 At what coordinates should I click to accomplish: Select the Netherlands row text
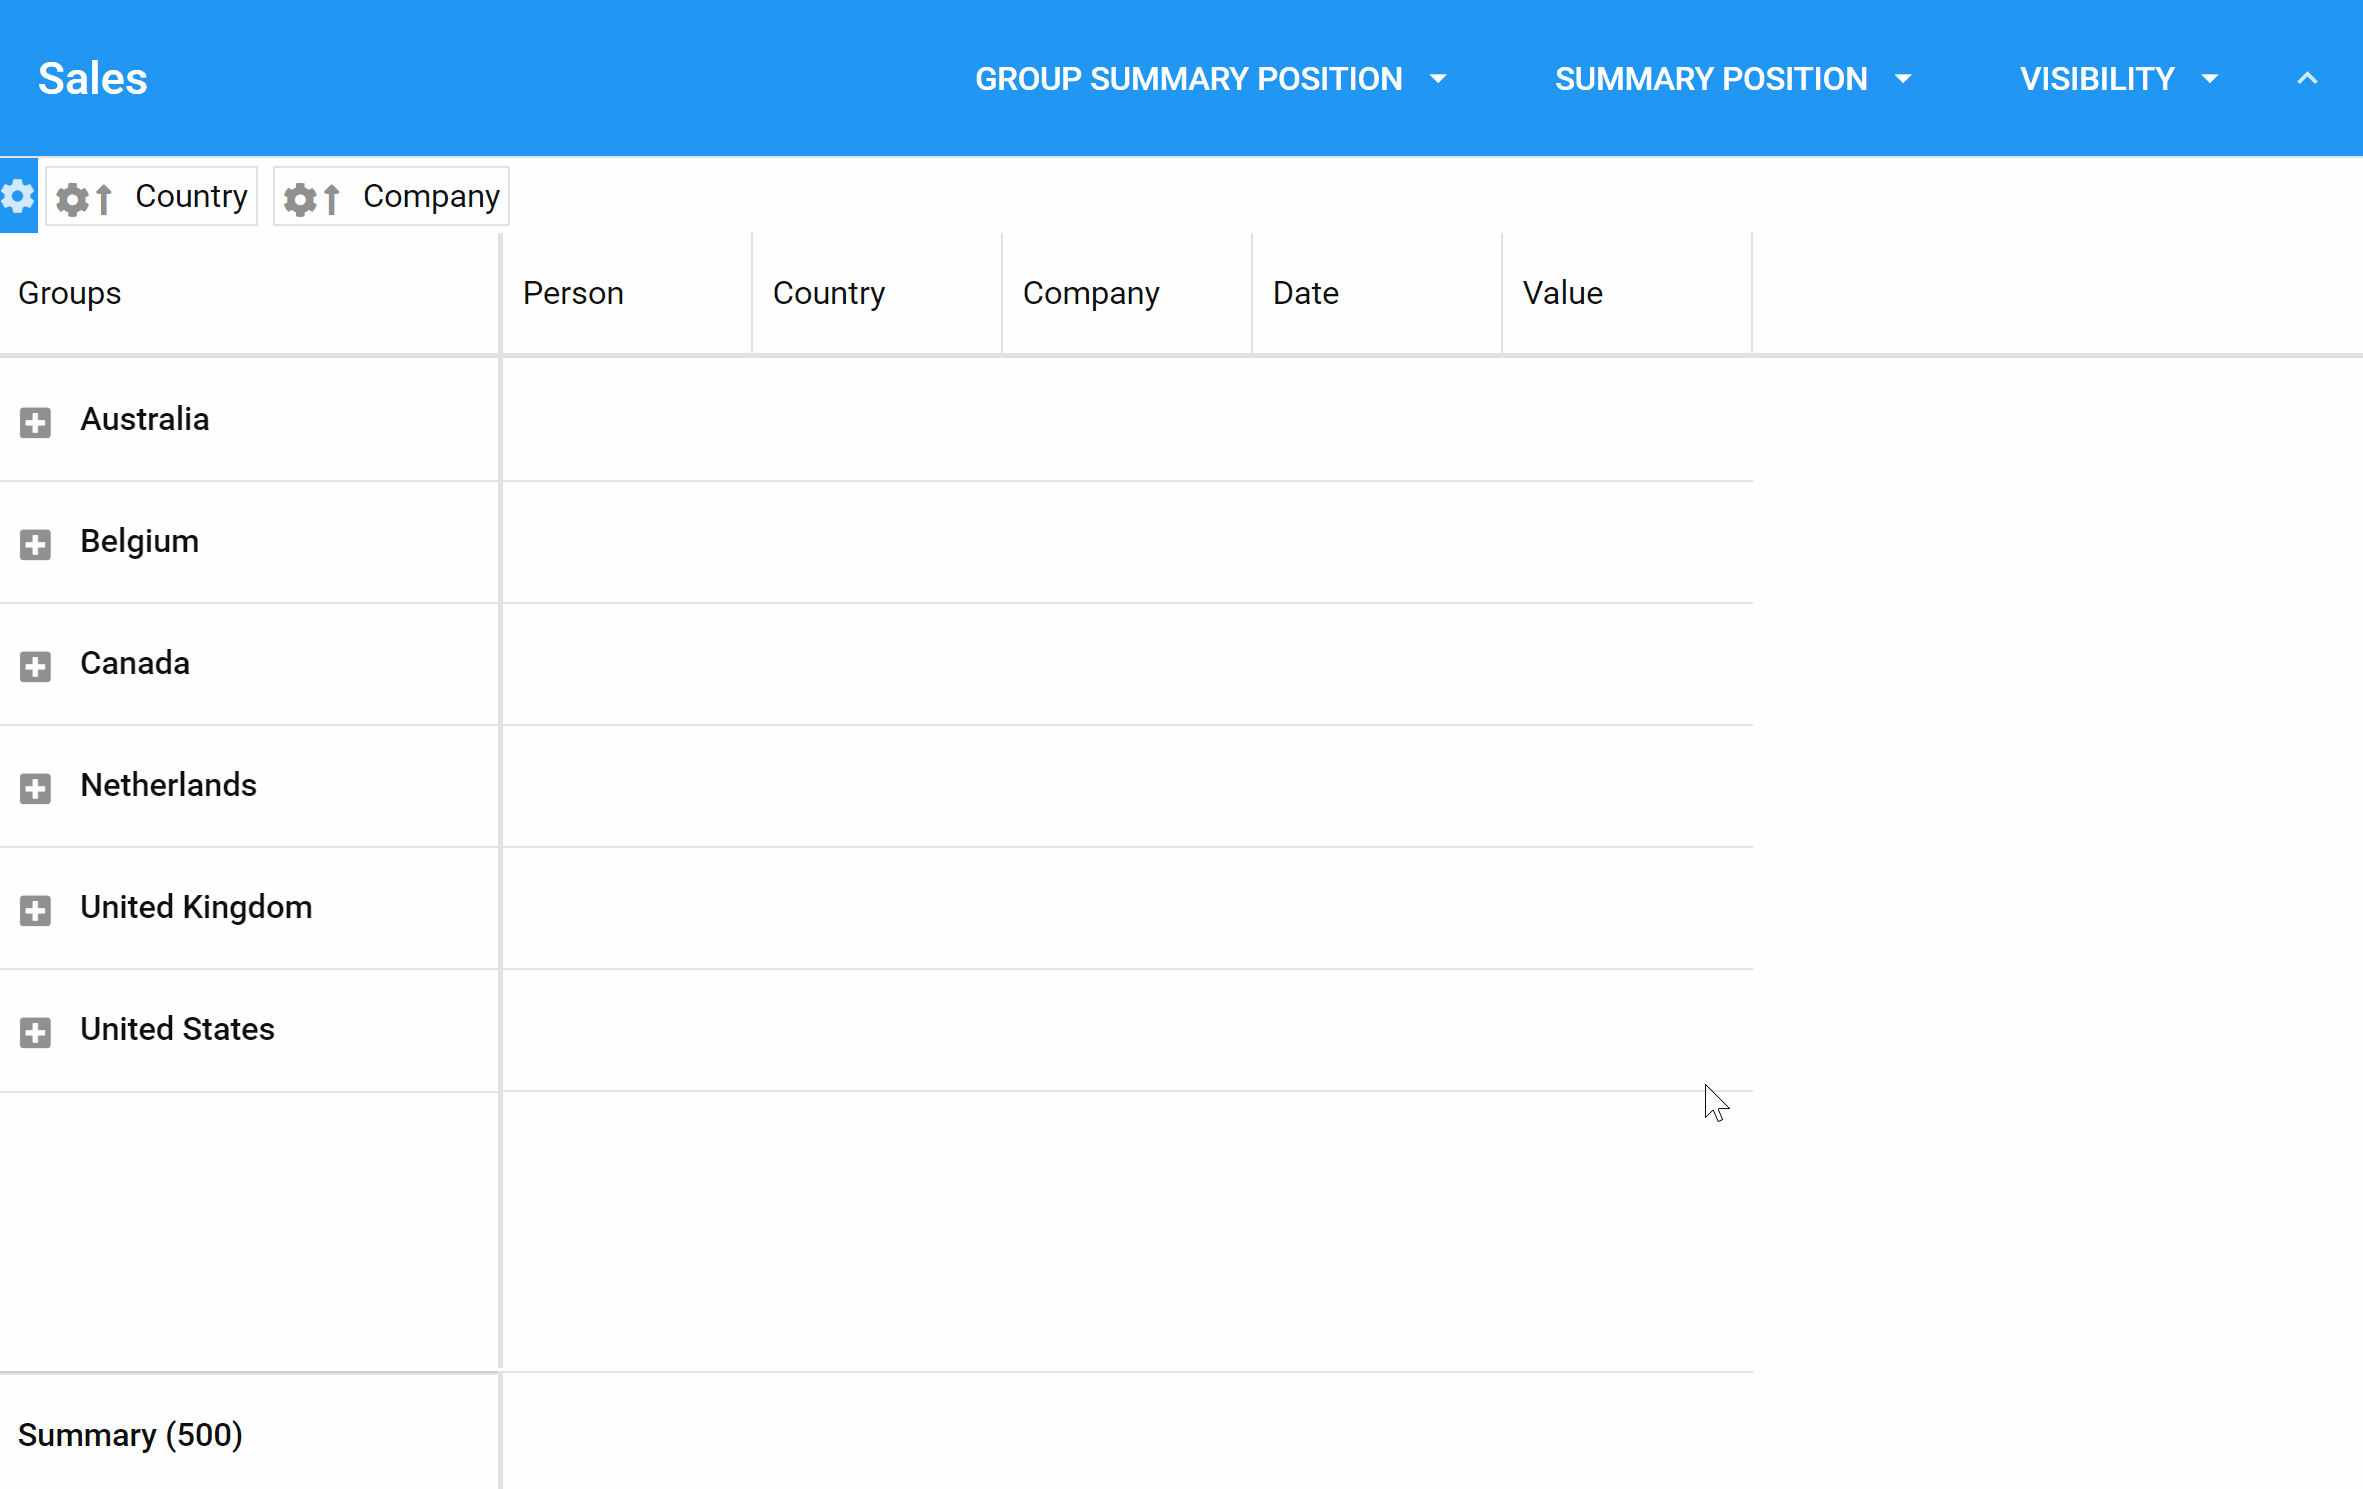(168, 785)
